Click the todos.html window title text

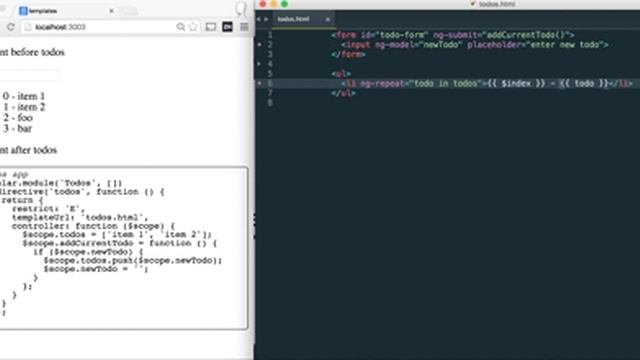497,4
